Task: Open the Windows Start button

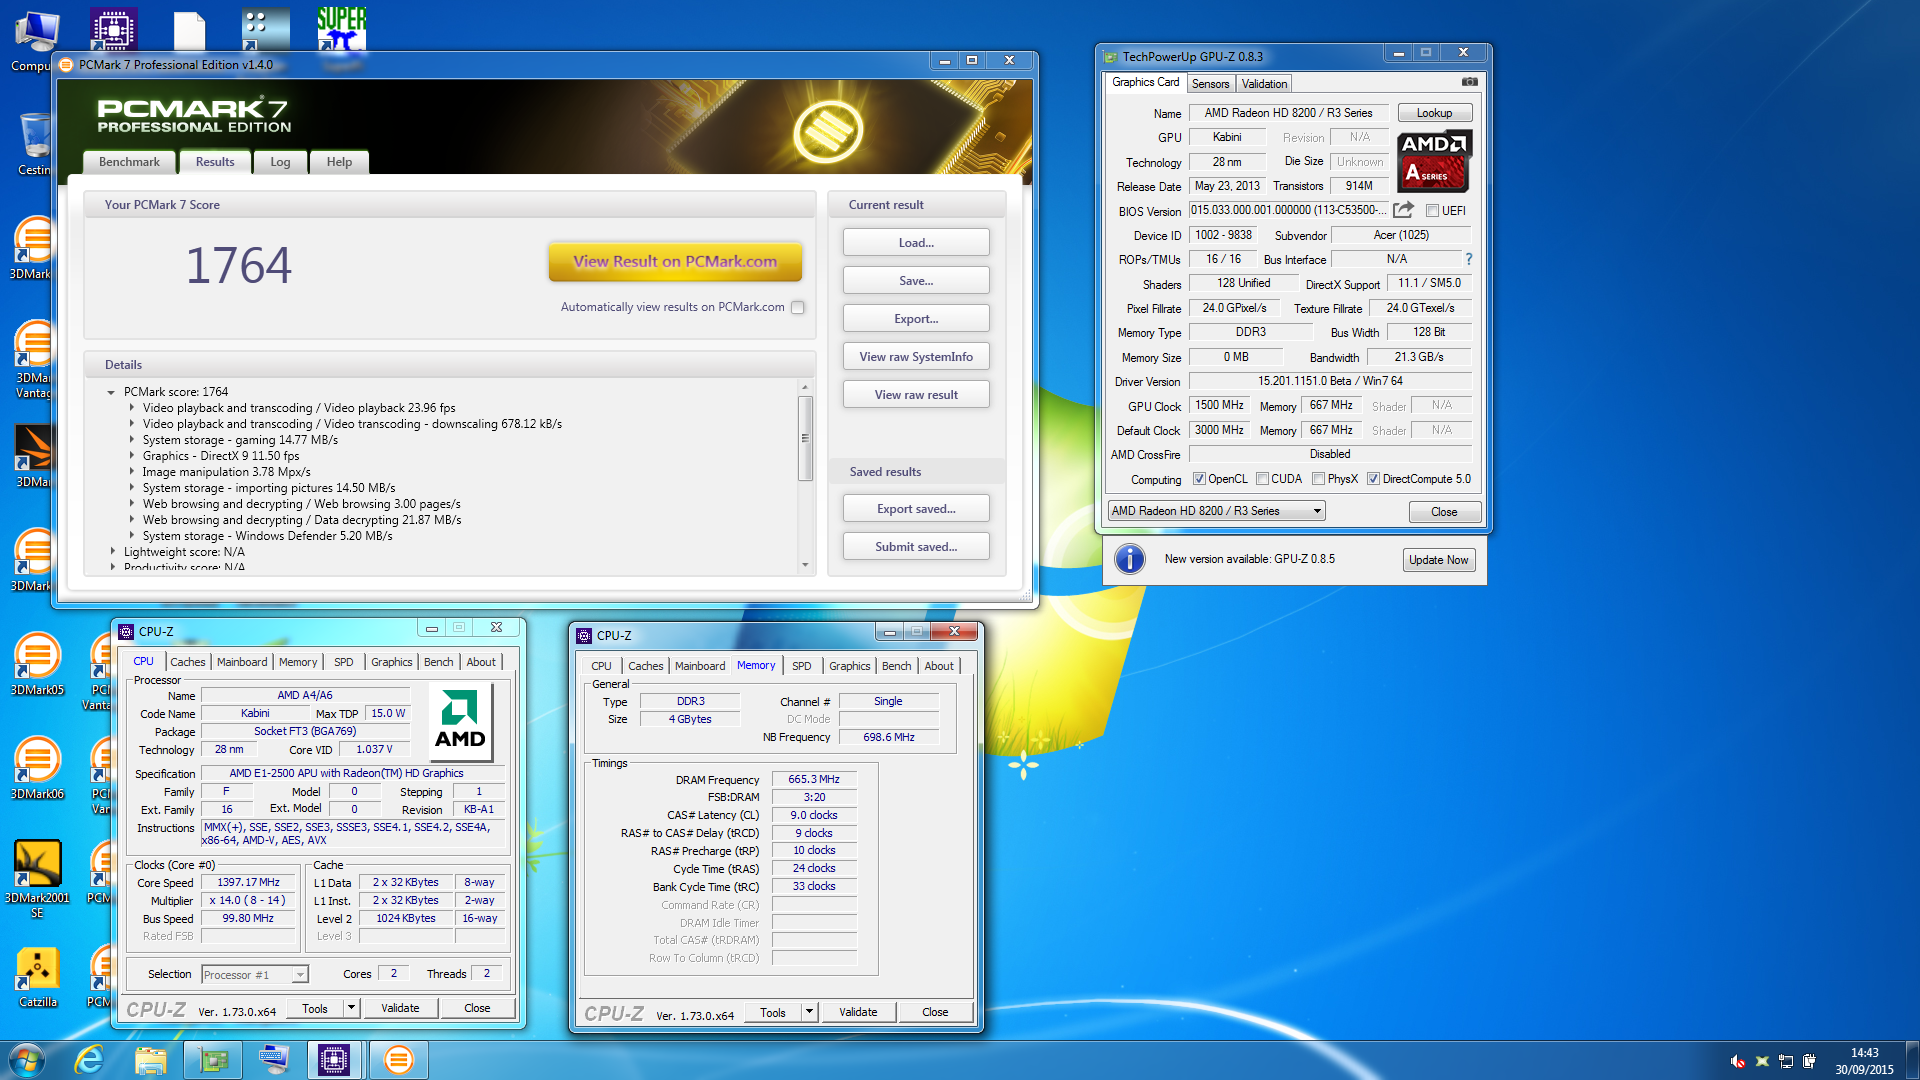Action: coord(27,1059)
